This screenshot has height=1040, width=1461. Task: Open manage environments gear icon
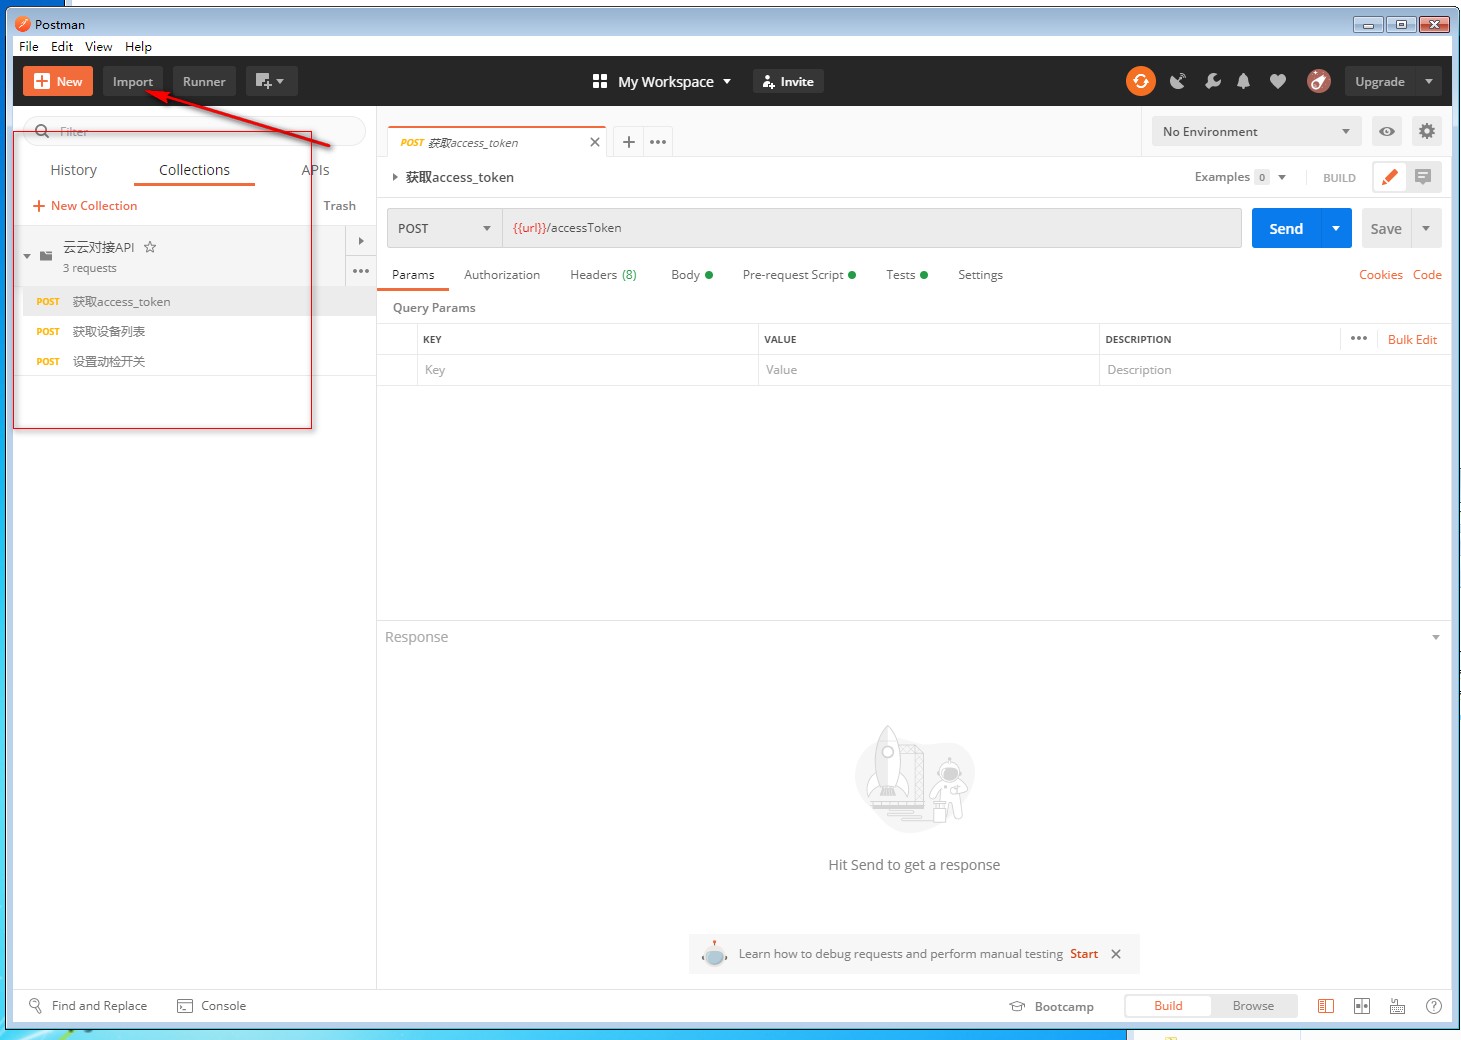1426,131
